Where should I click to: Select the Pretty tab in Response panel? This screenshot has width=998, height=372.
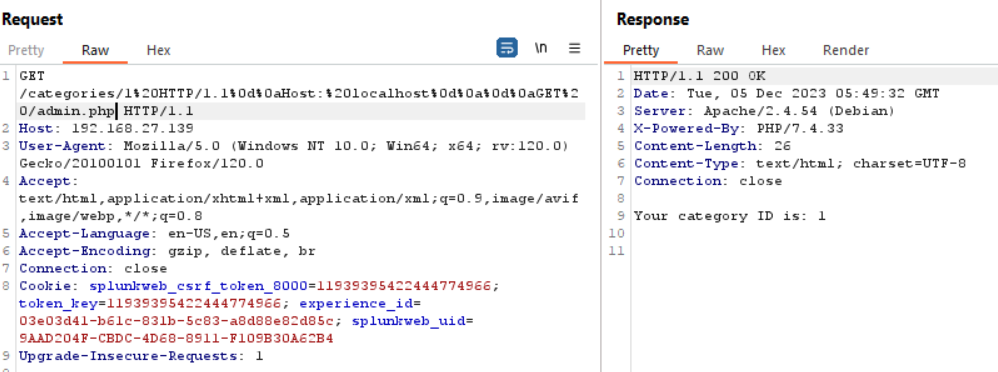point(640,50)
